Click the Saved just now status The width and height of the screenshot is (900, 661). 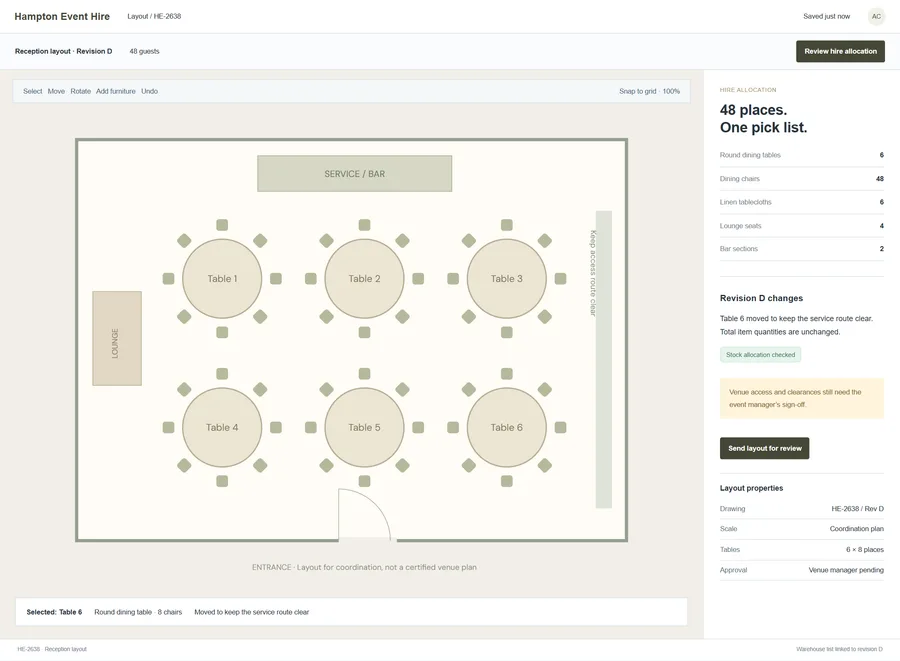[x=827, y=17]
